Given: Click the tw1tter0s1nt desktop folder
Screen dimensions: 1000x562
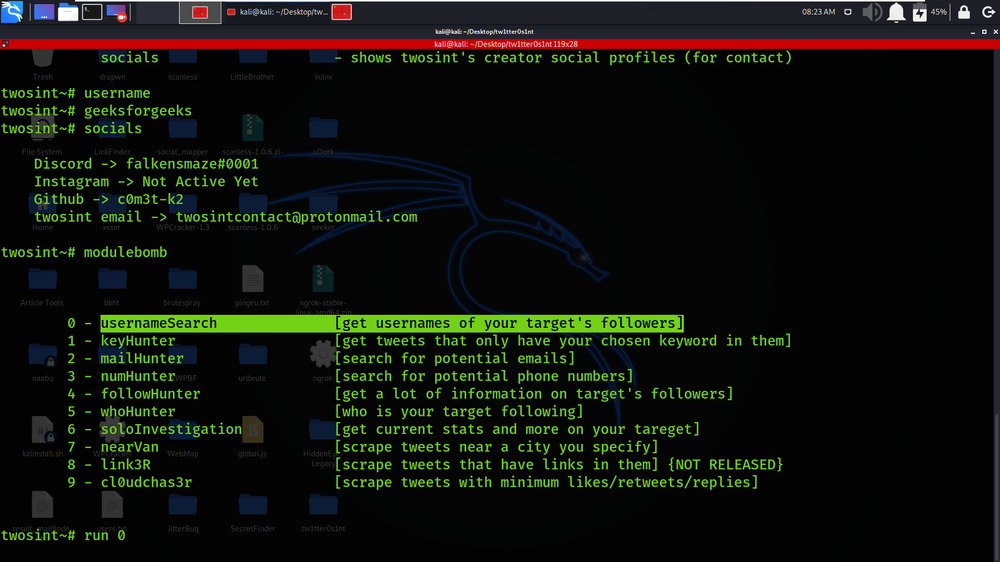Looking at the screenshot, I should 323,513.
